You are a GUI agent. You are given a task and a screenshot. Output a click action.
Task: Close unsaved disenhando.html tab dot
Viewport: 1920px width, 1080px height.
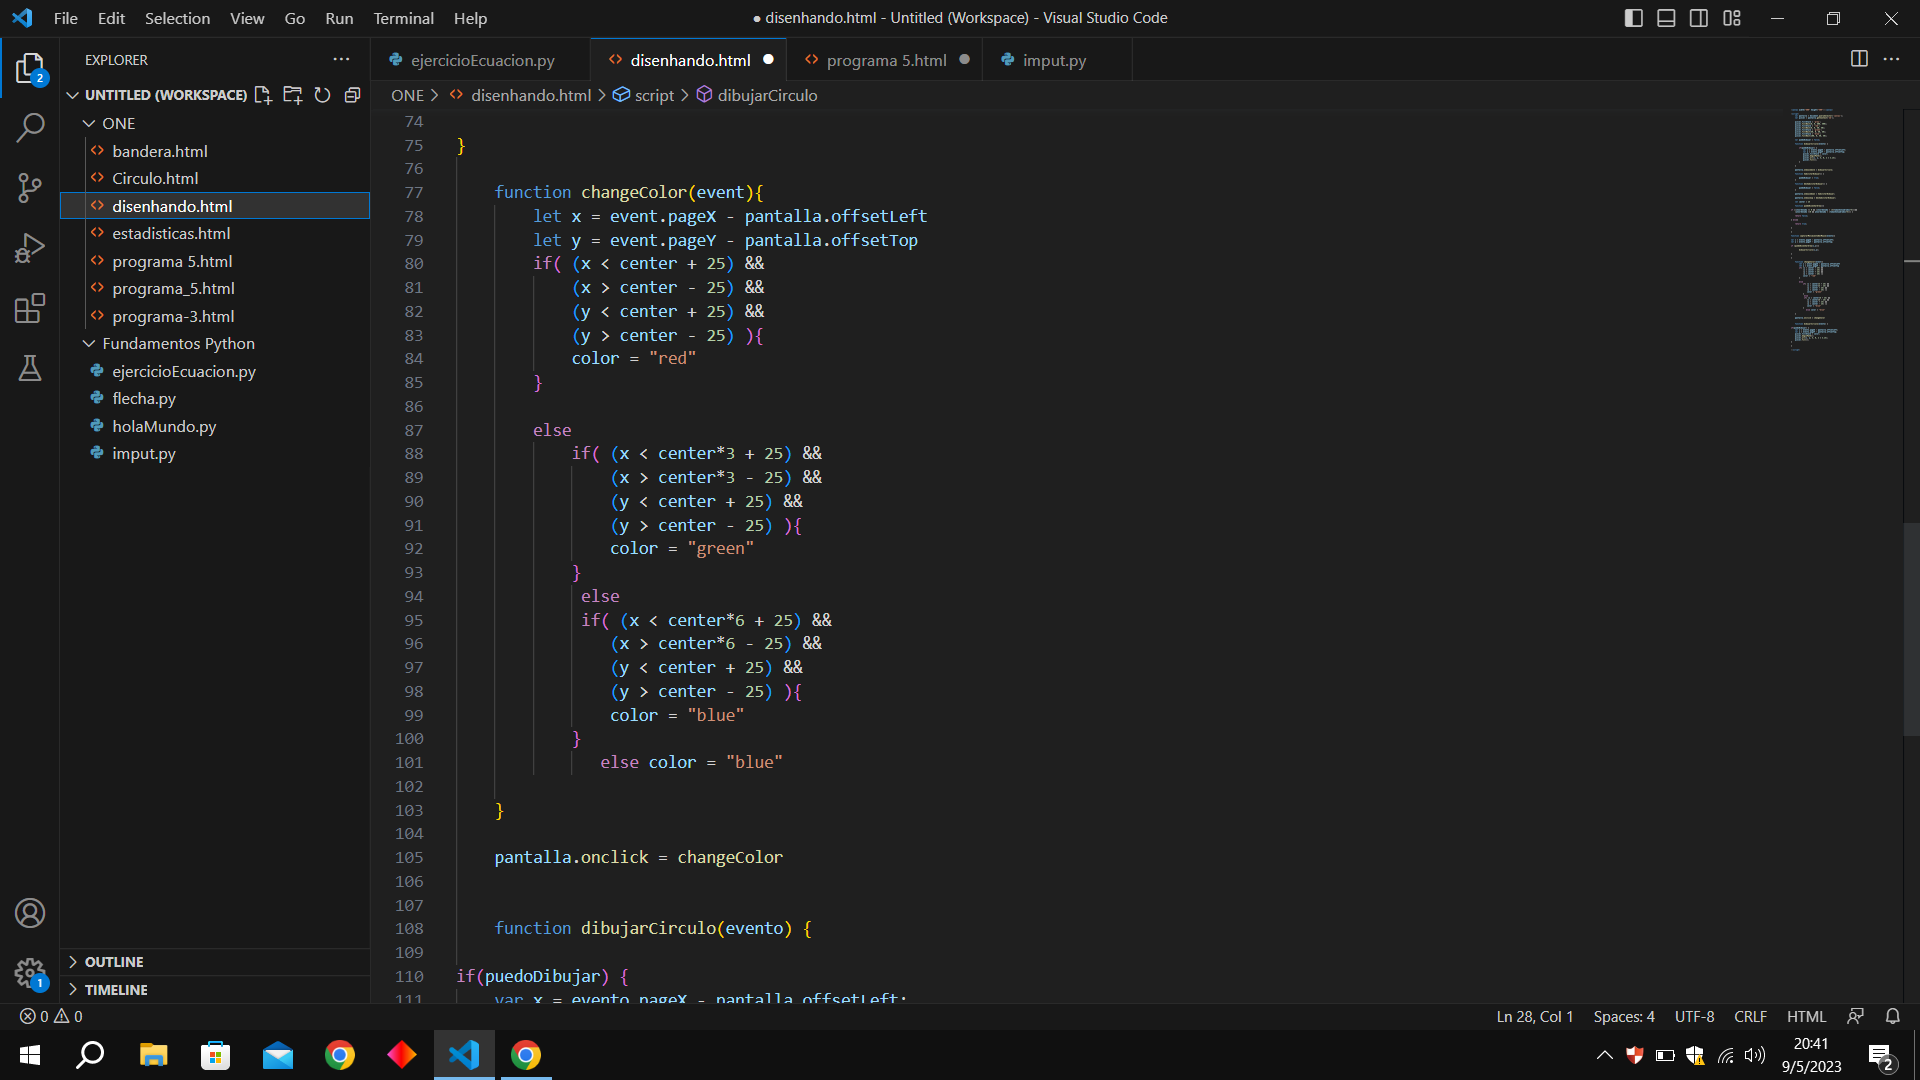click(768, 59)
